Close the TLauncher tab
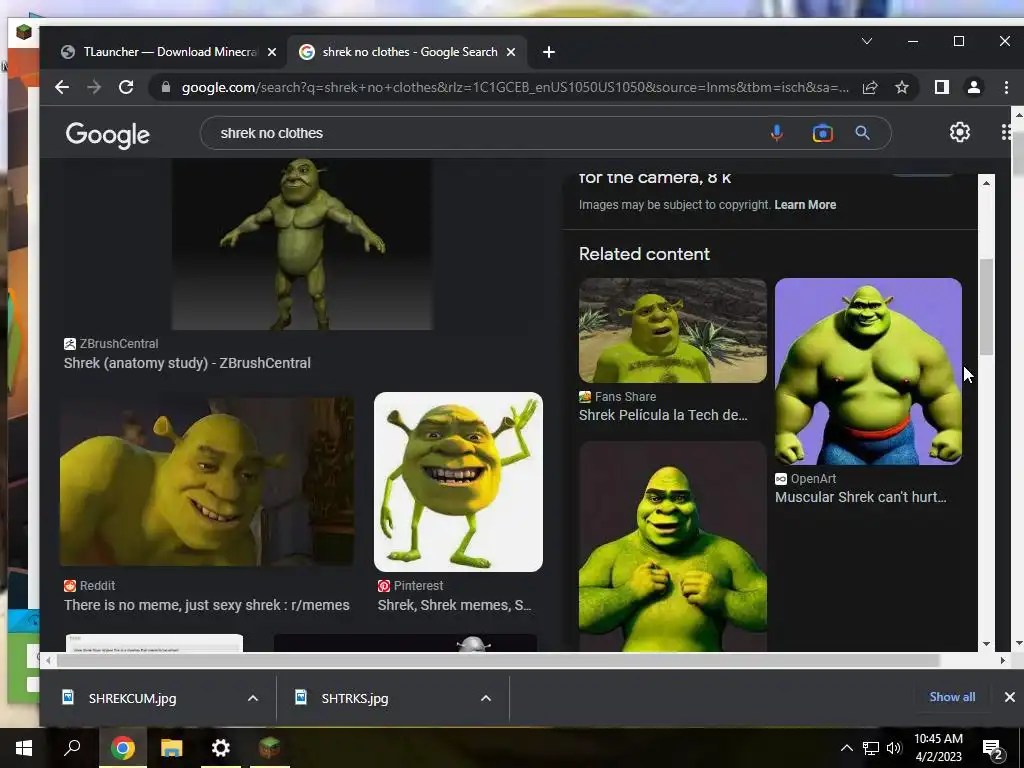 [272, 52]
